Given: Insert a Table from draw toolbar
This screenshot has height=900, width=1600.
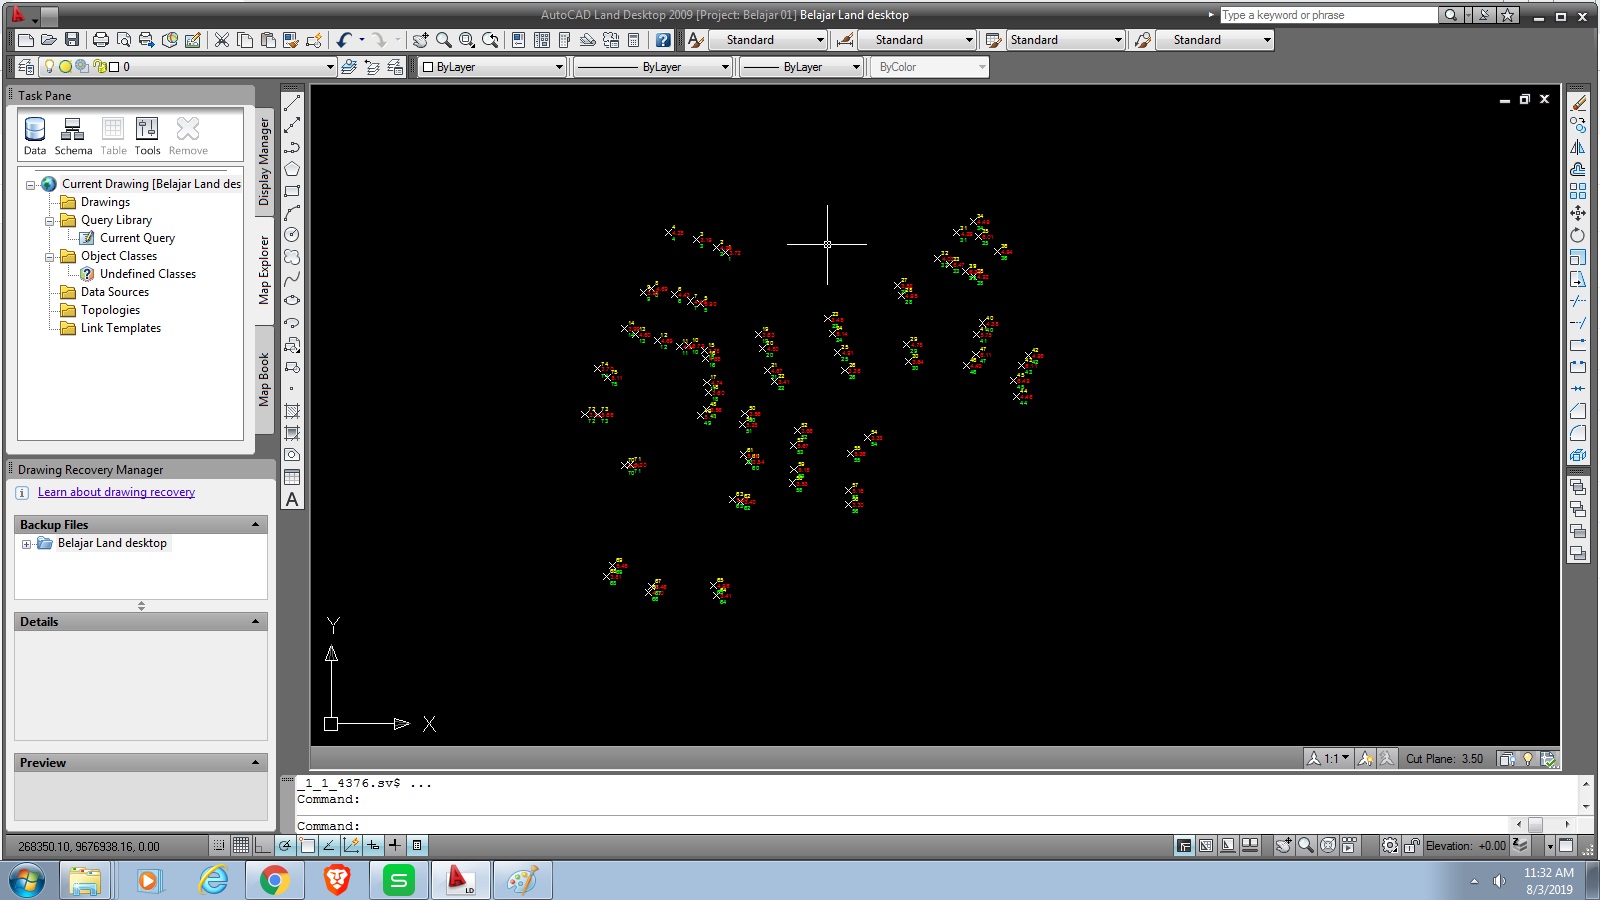Looking at the screenshot, I should tap(292, 477).
